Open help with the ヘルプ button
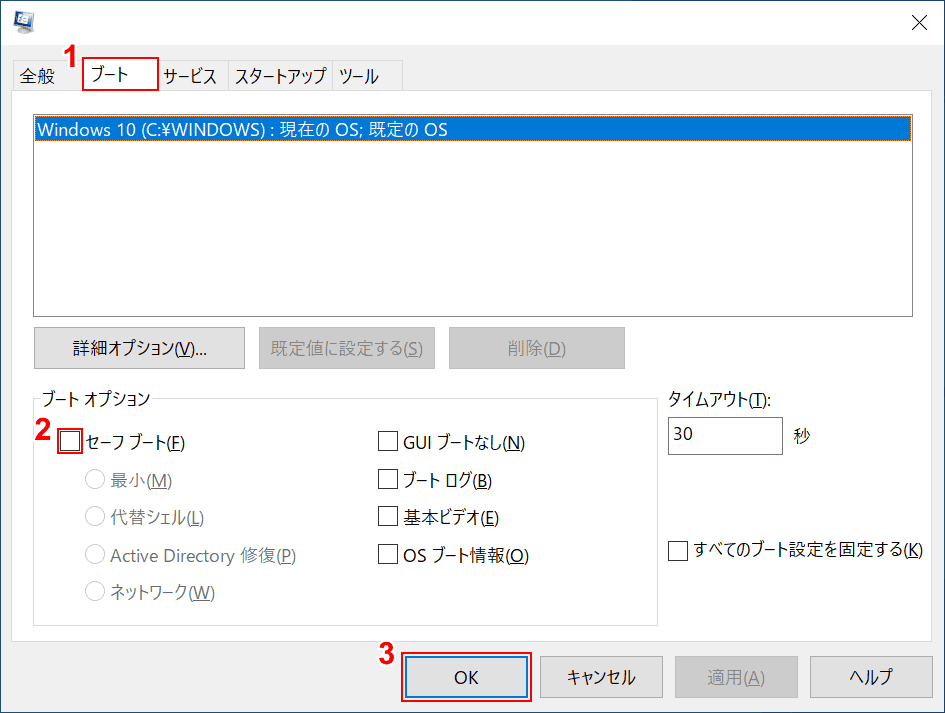The width and height of the screenshot is (945, 713). click(871, 677)
